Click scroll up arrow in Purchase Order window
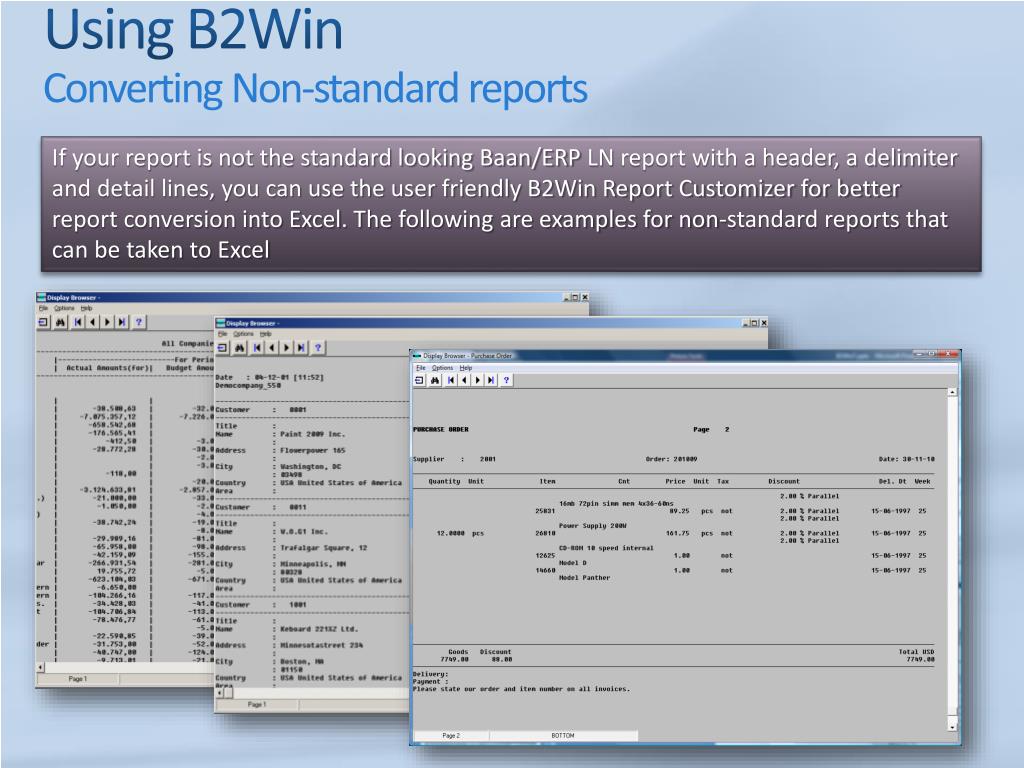 [952, 392]
